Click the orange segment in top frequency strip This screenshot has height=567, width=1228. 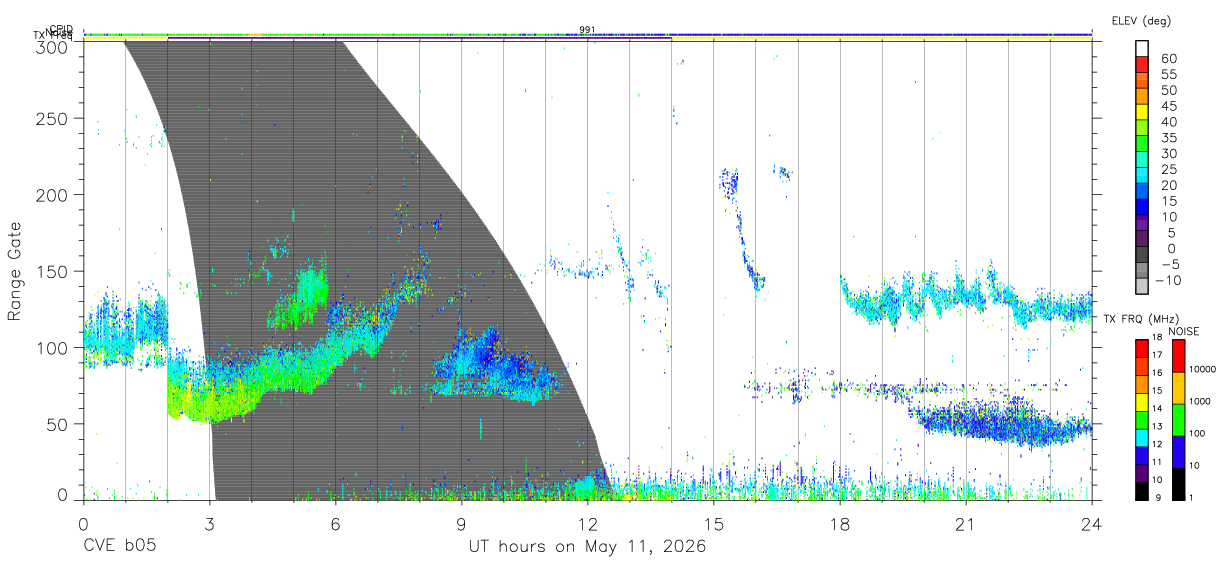pyautogui.click(x=255, y=34)
